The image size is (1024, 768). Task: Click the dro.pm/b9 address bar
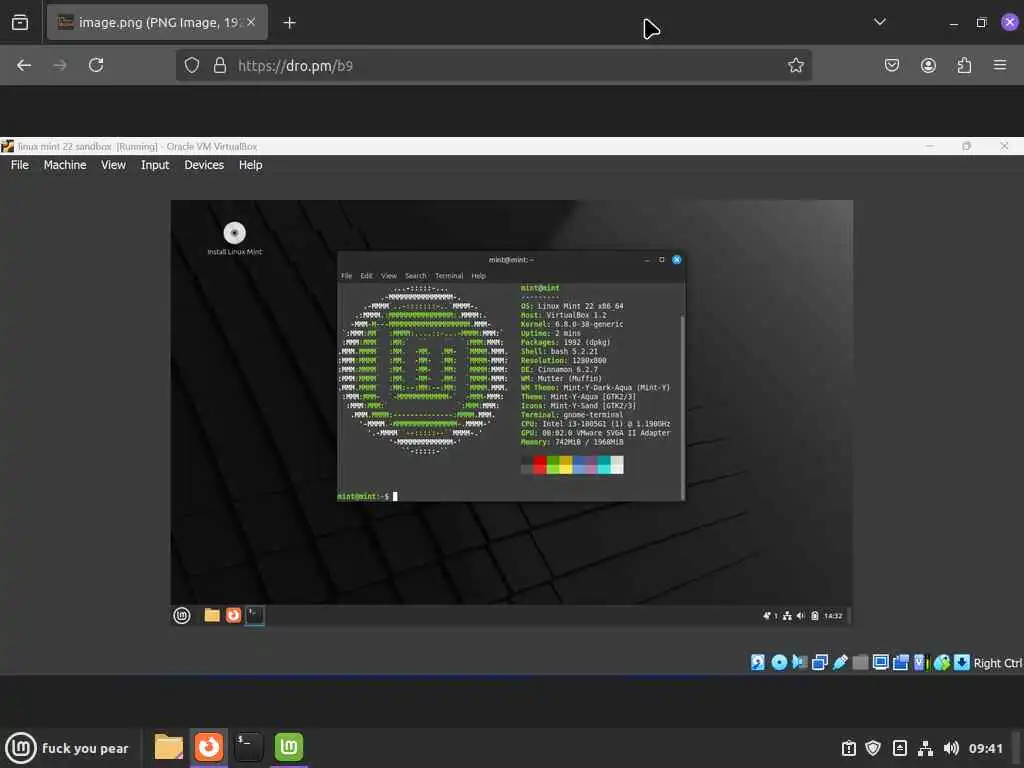(494, 65)
